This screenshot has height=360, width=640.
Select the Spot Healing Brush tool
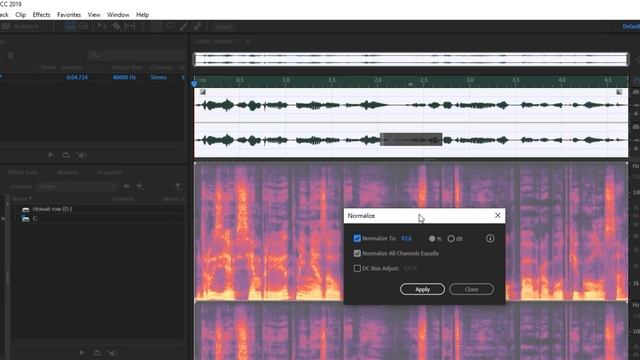(x=197, y=27)
